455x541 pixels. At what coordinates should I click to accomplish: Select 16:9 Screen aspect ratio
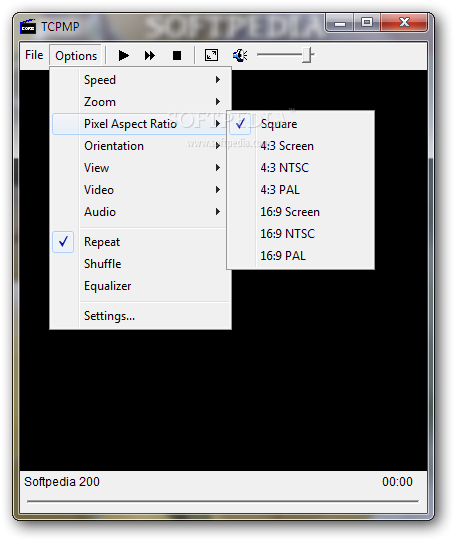coord(301,212)
